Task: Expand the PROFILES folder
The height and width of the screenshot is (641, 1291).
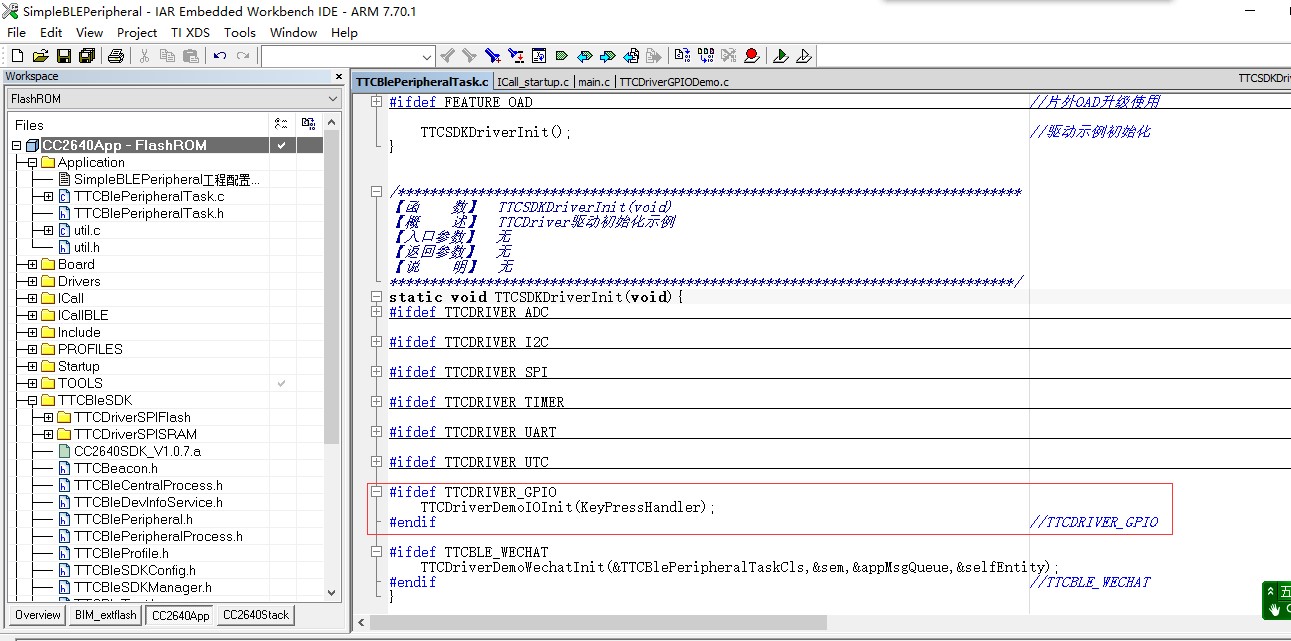Action: pyautogui.click(x=33, y=349)
